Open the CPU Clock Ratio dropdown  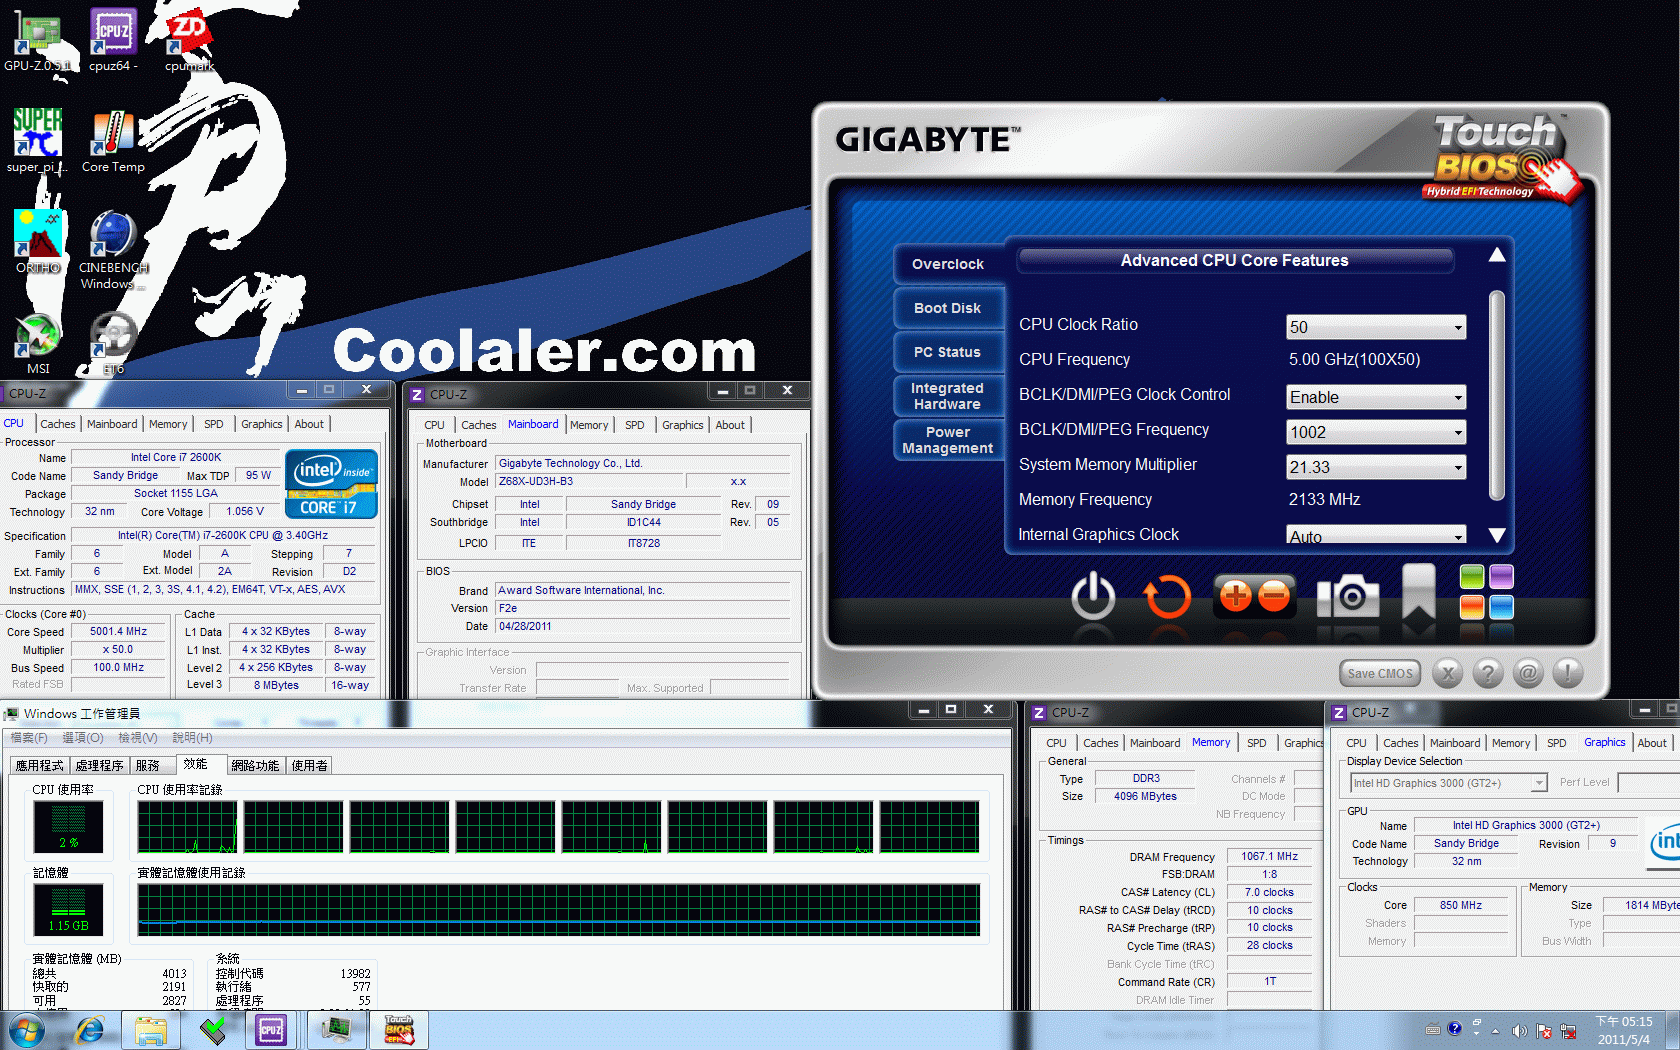click(x=1376, y=327)
